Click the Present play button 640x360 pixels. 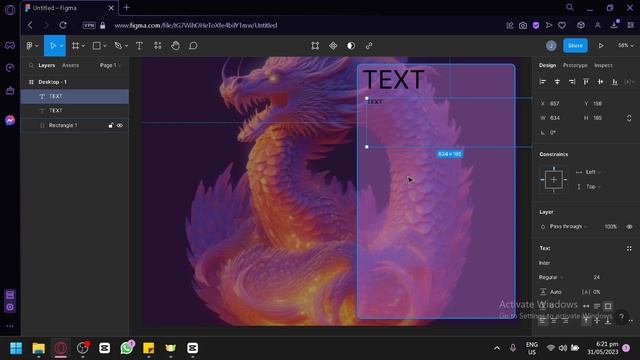[x=601, y=46]
